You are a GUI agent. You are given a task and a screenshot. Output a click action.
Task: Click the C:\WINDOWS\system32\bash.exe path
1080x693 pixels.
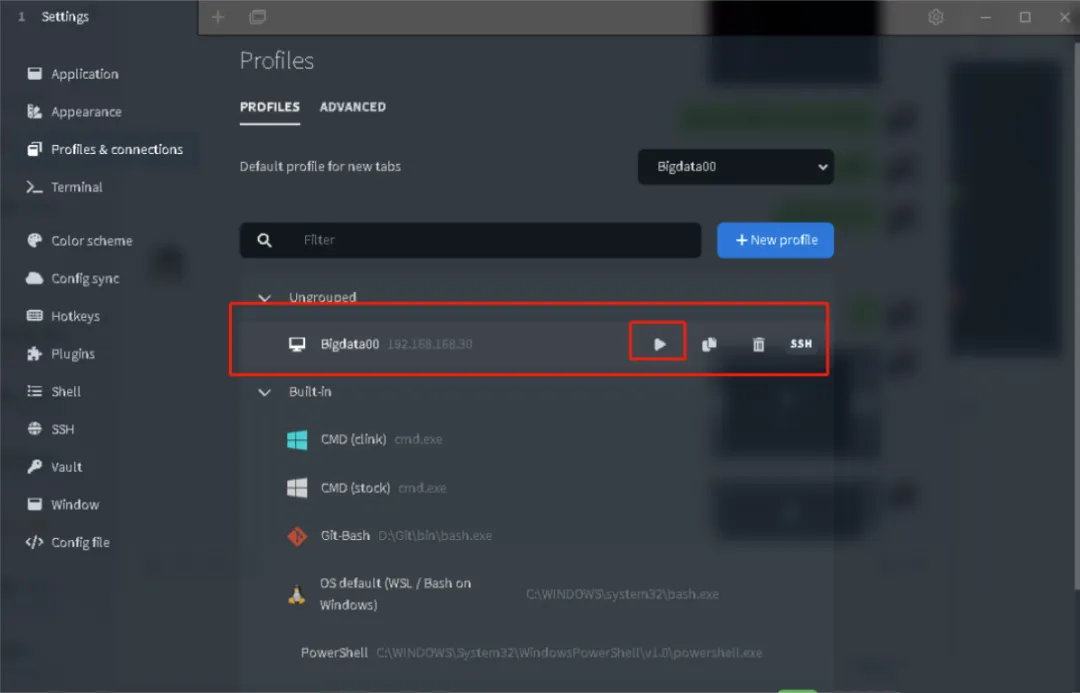pyautogui.click(x=622, y=594)
